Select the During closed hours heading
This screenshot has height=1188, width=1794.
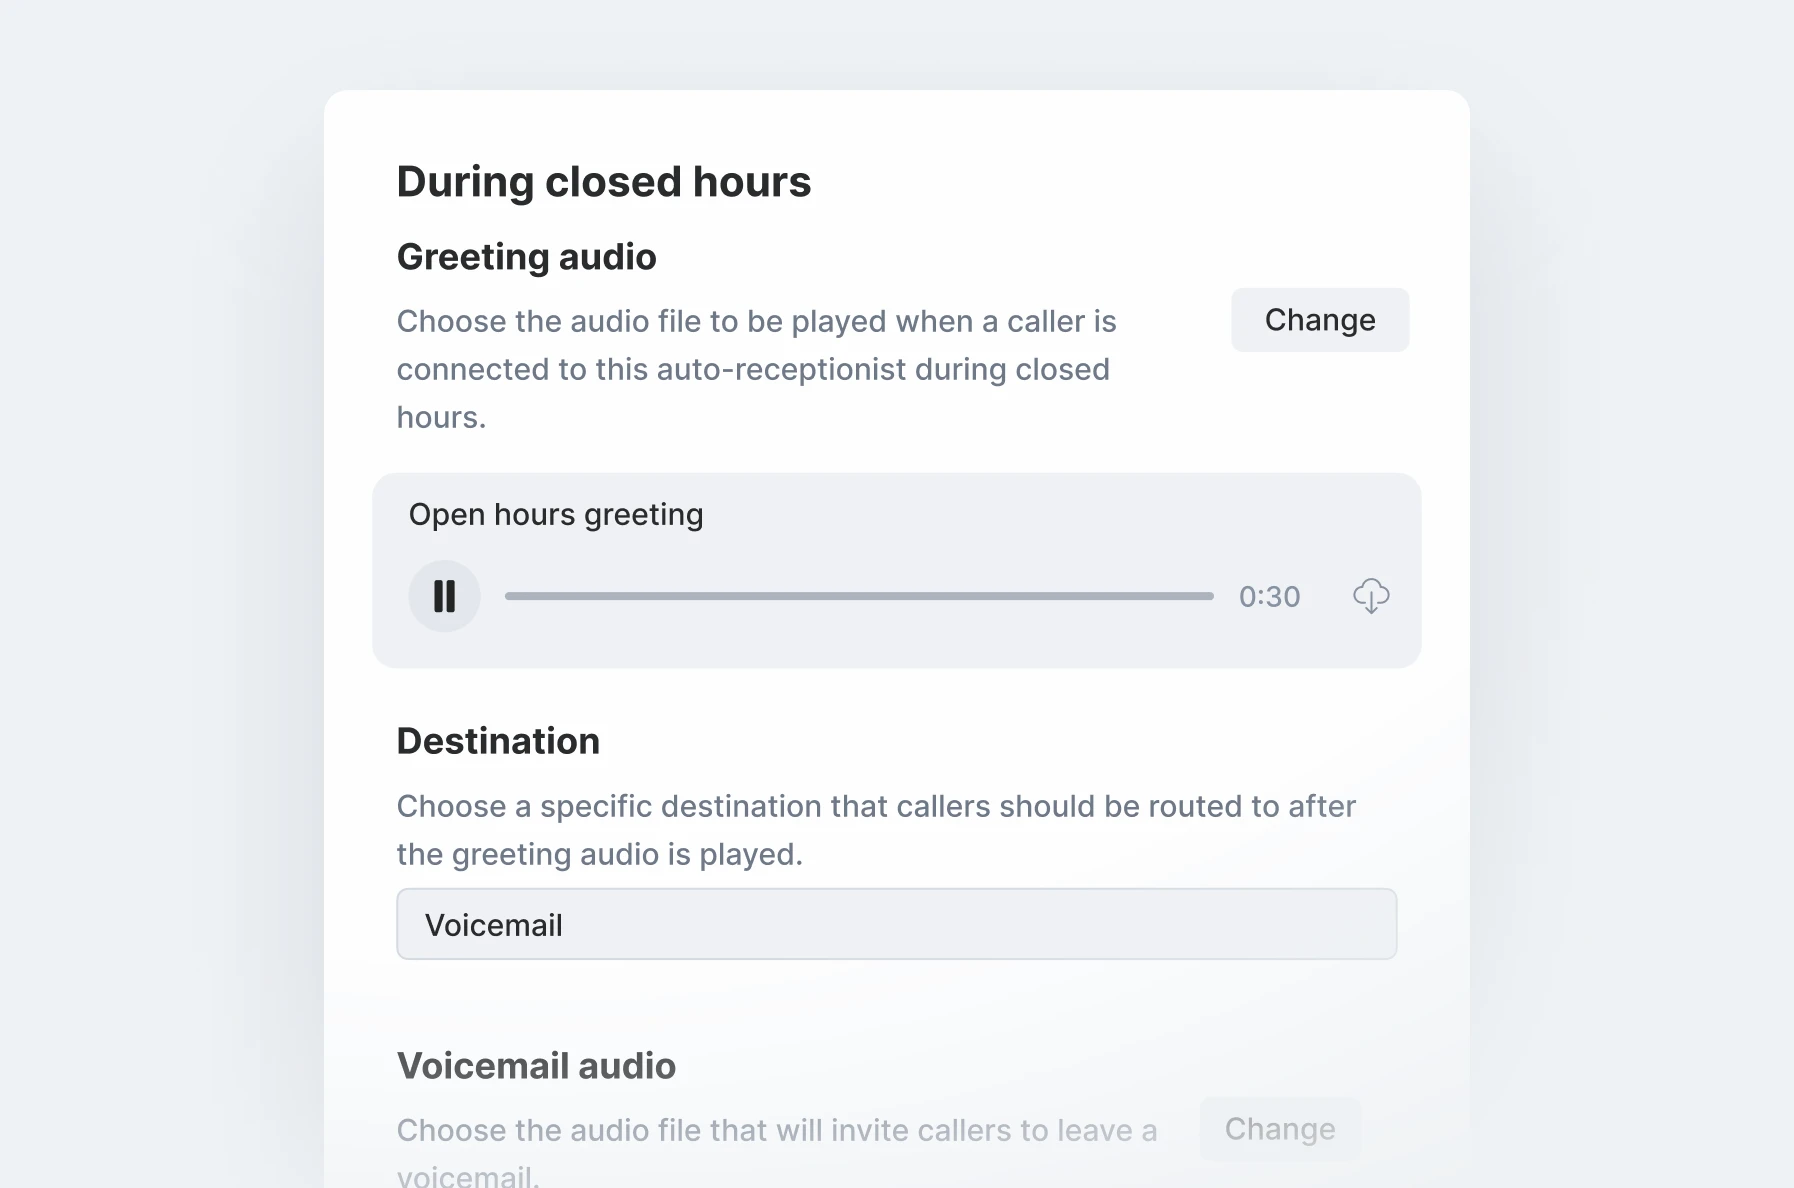[x=603, y=181]
